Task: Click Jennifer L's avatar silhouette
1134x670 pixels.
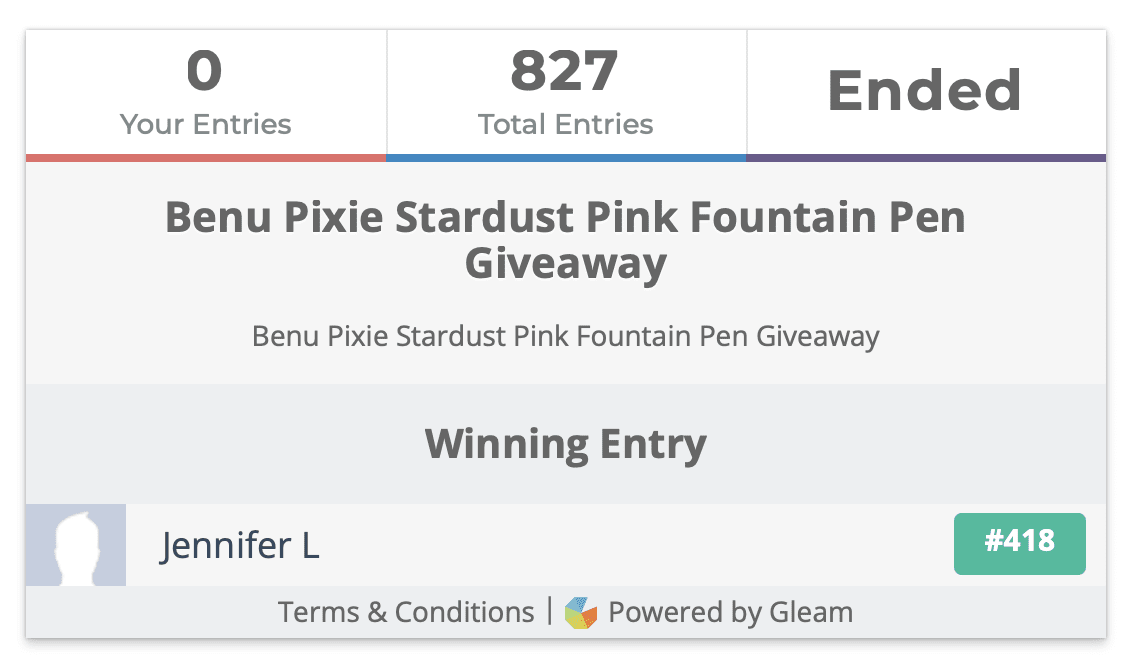Action: (x=76, y=545)
